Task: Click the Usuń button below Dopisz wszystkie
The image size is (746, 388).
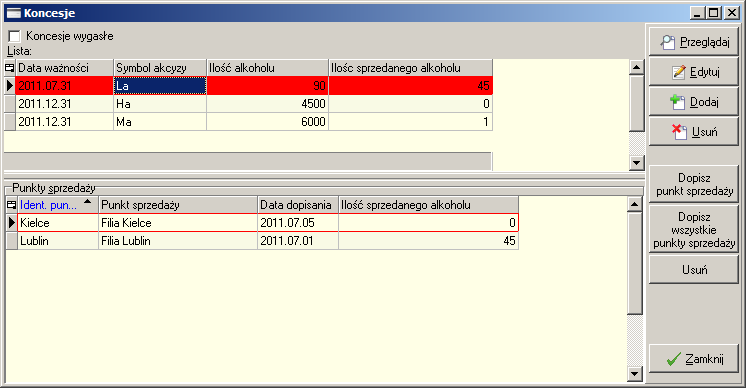Action: (x=694, y=270)
